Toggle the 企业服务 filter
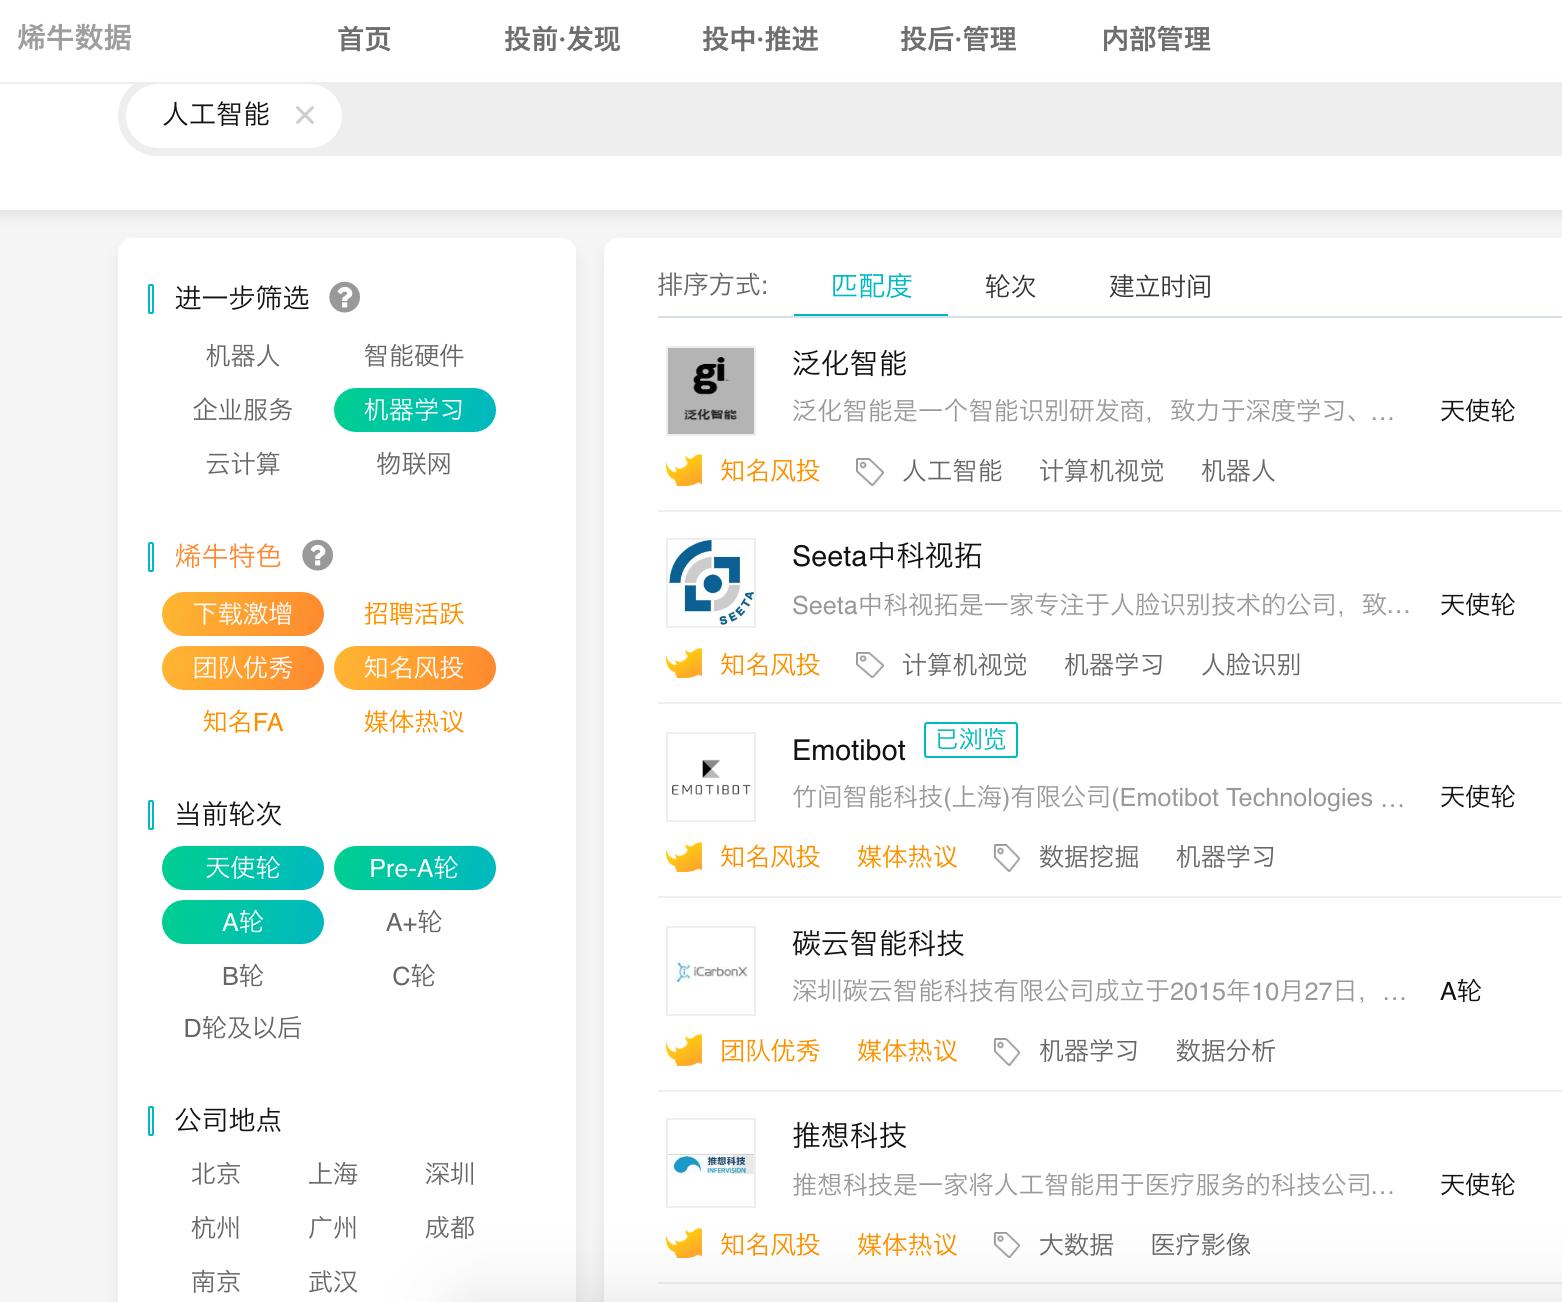1562x1302 pixels. coord(243,410)
